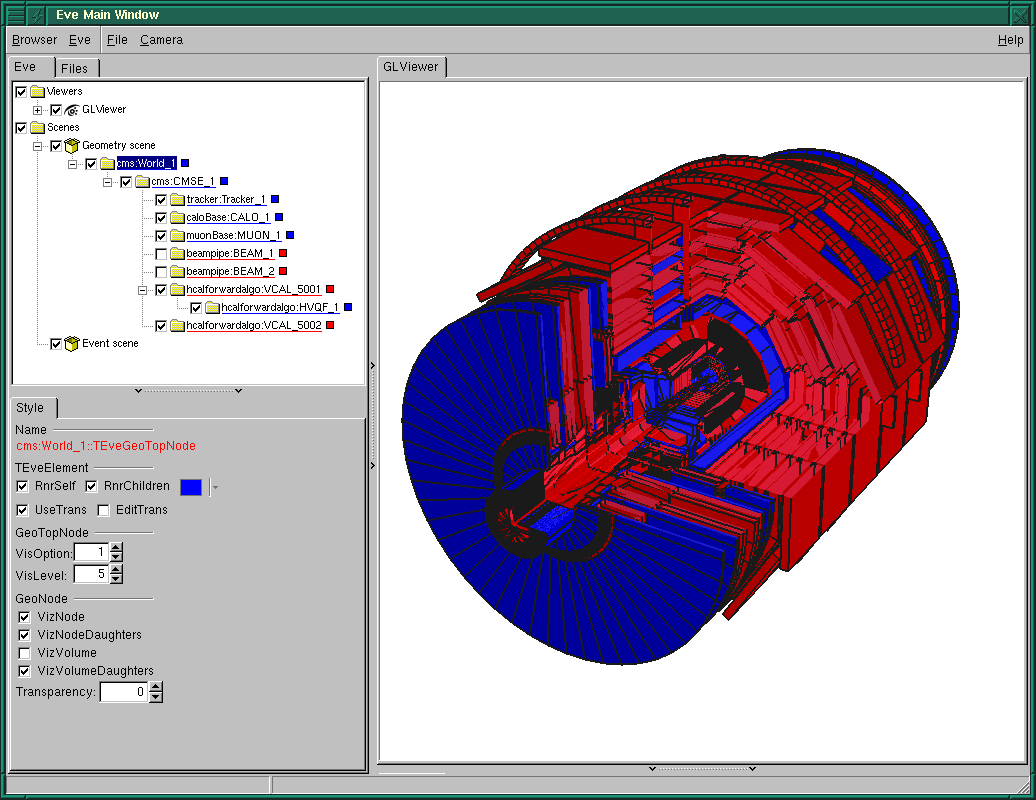Click the open folder icon of cms:CMSE_1
The image size is (1036, 800).
coord(142,182)
